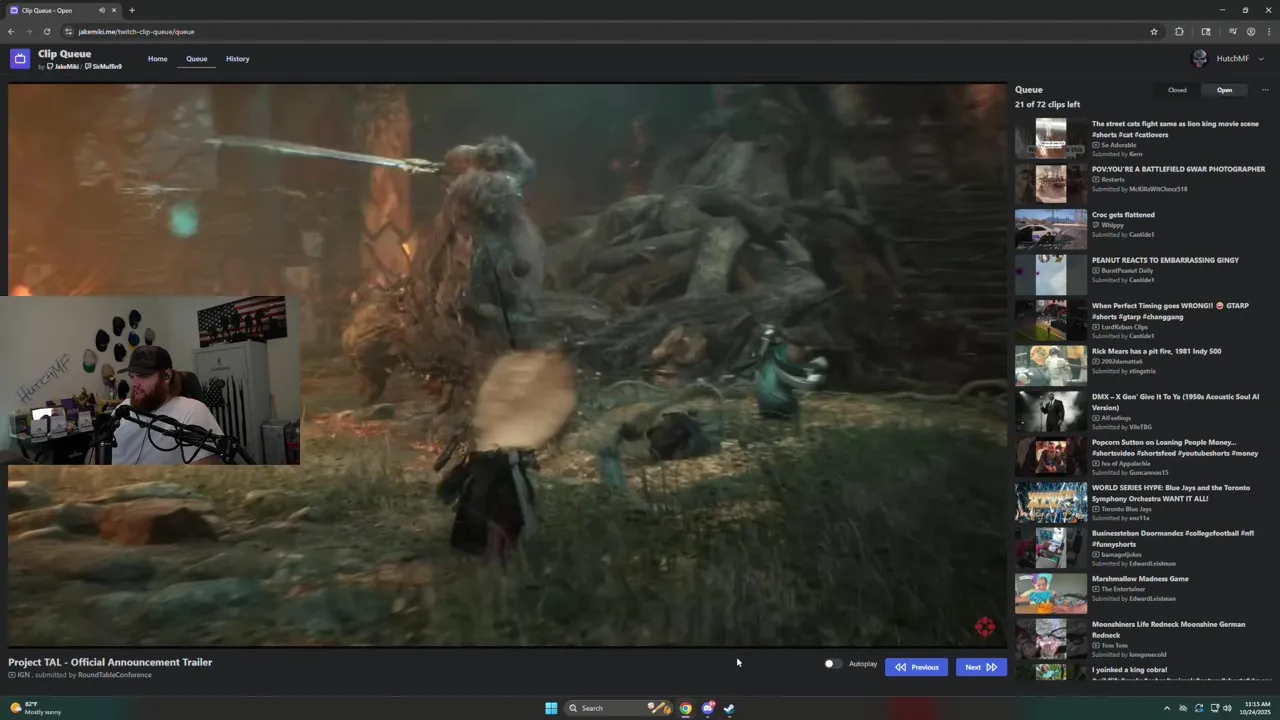Set queue status to Closed

[1177, 90]
